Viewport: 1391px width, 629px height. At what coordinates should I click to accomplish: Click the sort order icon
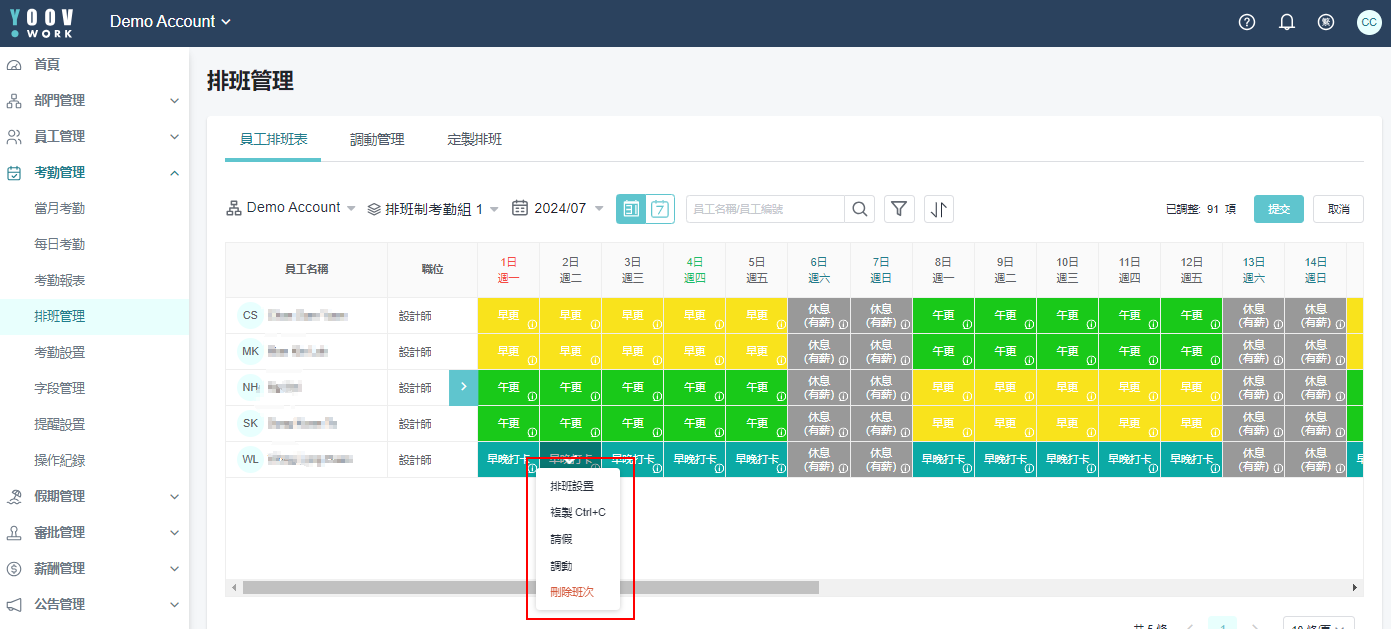[x=938, y=209]
